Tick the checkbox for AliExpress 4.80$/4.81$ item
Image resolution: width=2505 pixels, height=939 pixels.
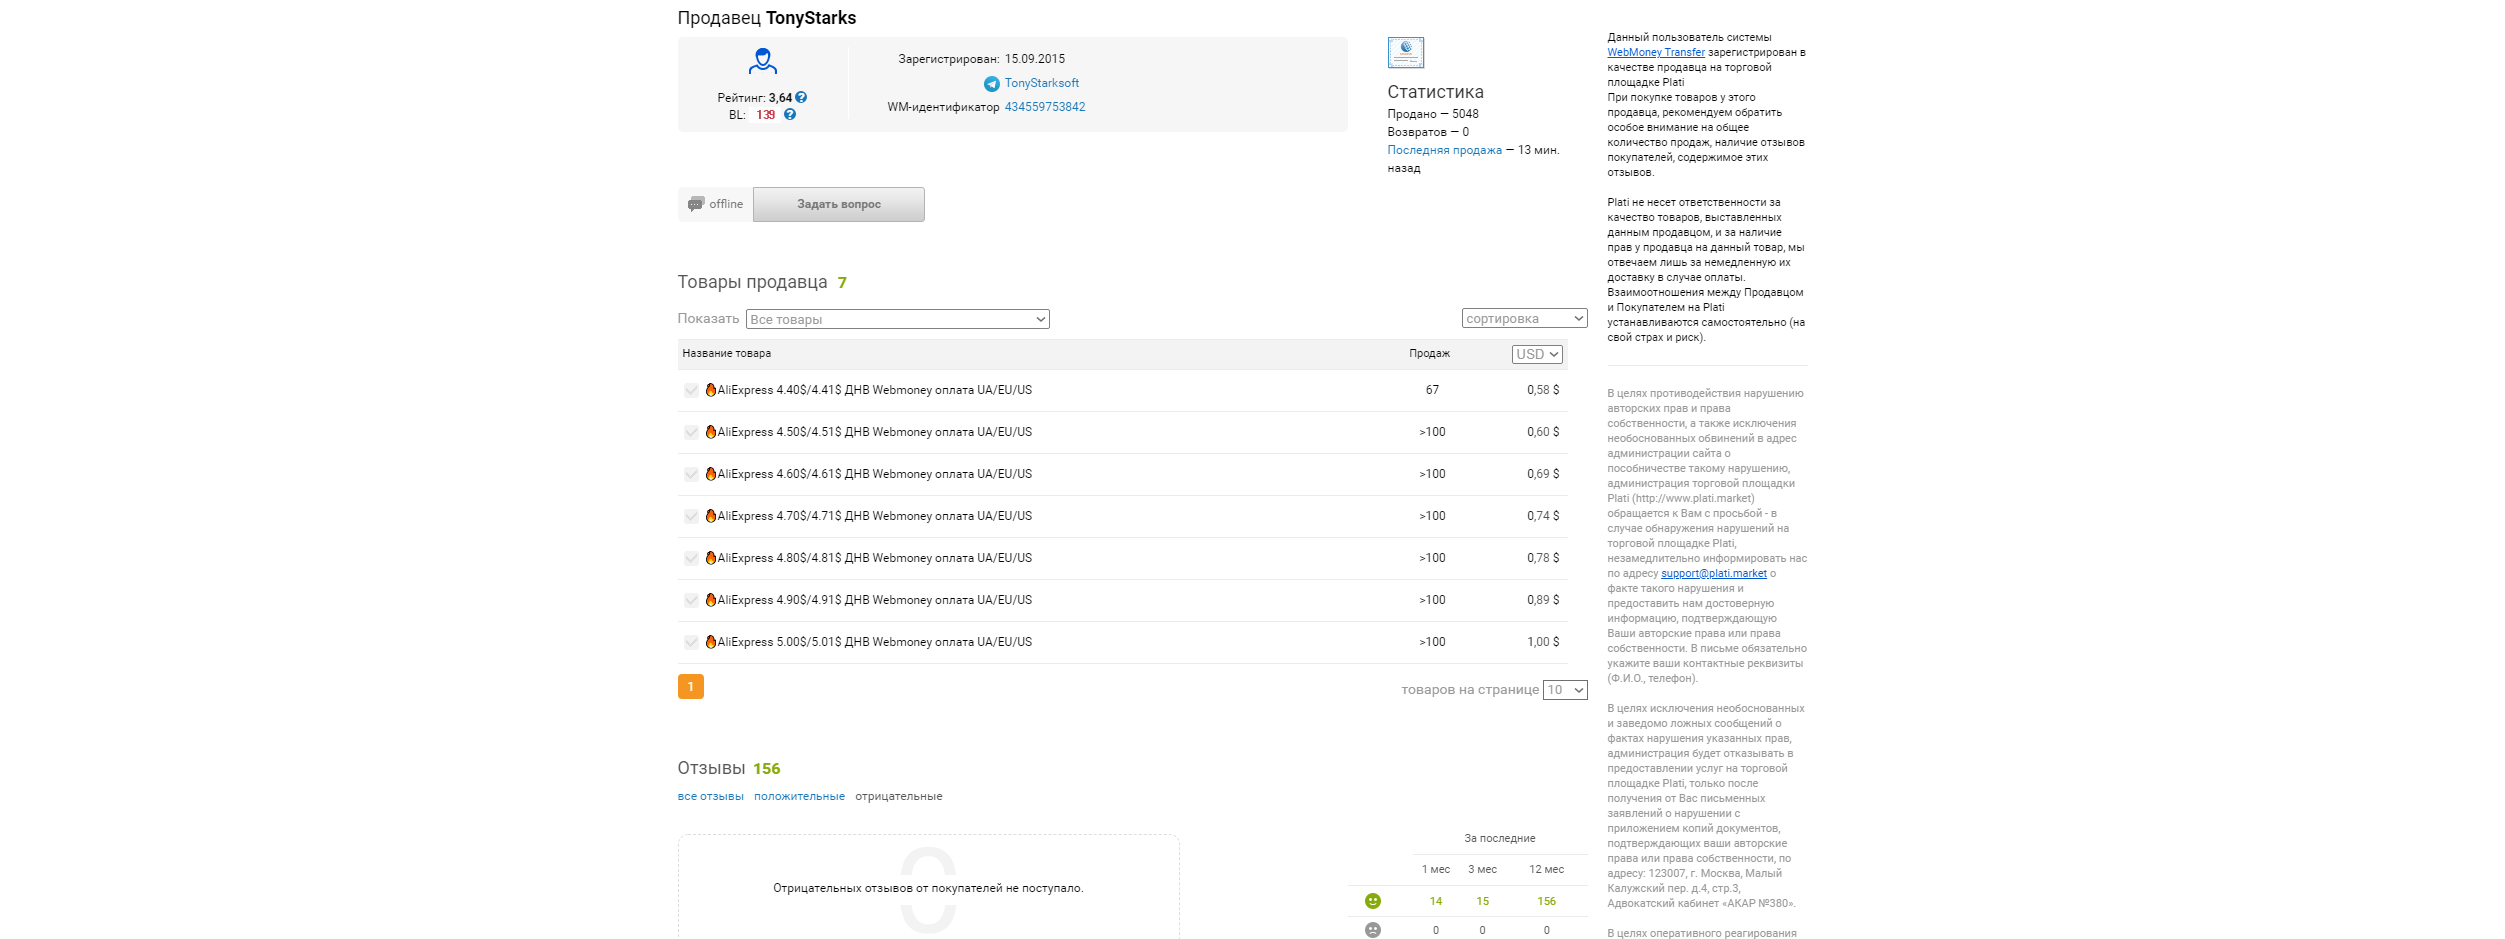(691, 558)
